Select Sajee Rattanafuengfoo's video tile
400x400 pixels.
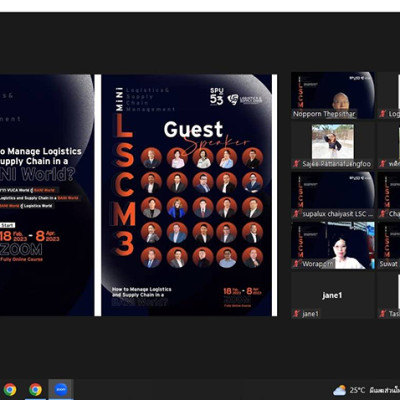point(333,145)
